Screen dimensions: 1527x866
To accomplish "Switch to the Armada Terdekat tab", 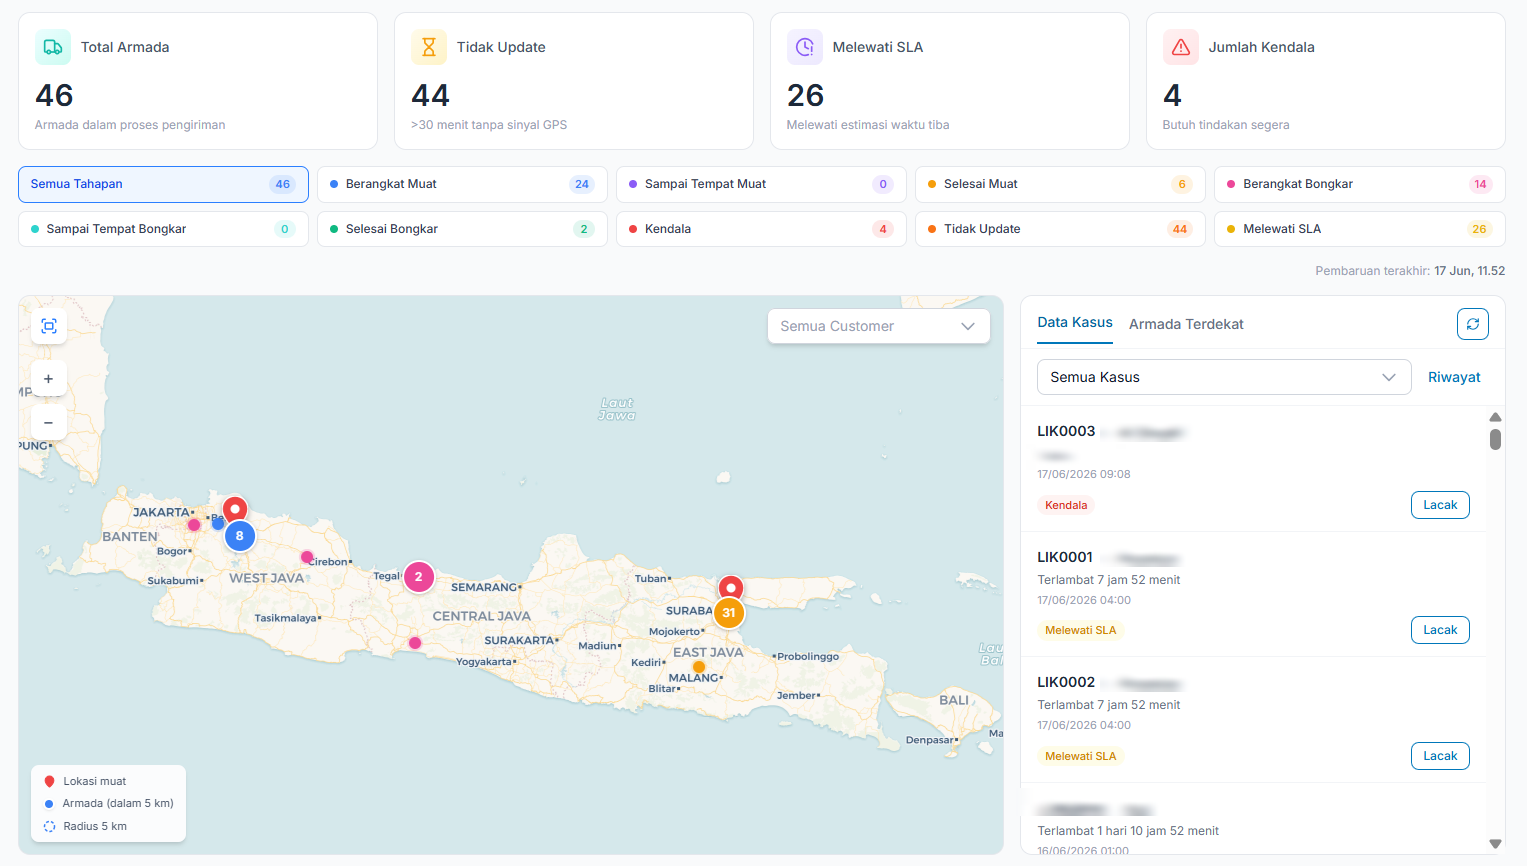I will 1186,324.
